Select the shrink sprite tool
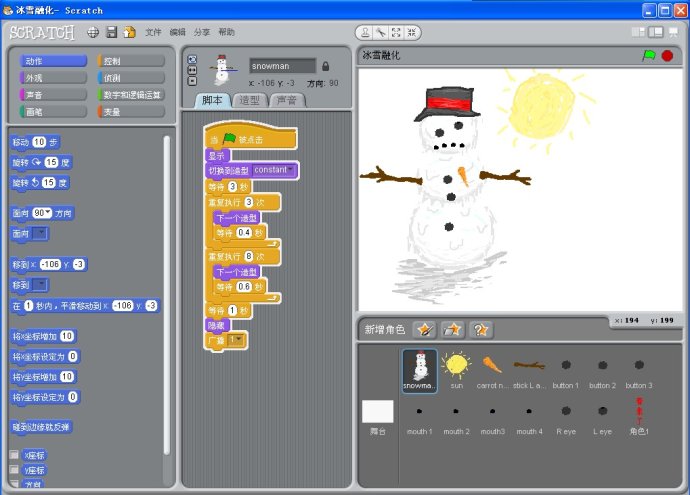 click(411, 32)
